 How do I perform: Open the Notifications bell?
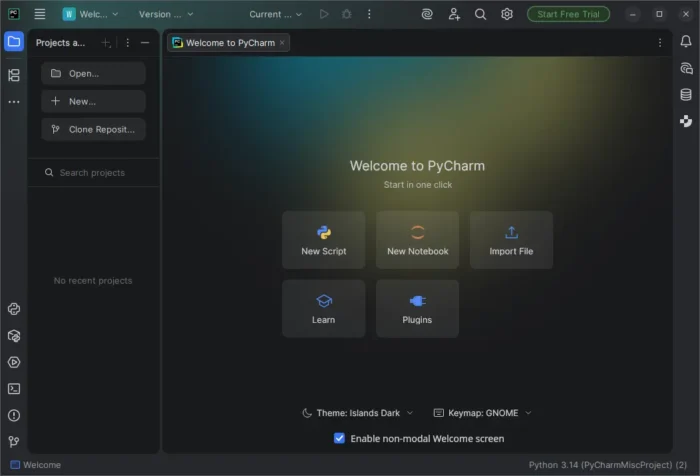(x=686, y=42)
